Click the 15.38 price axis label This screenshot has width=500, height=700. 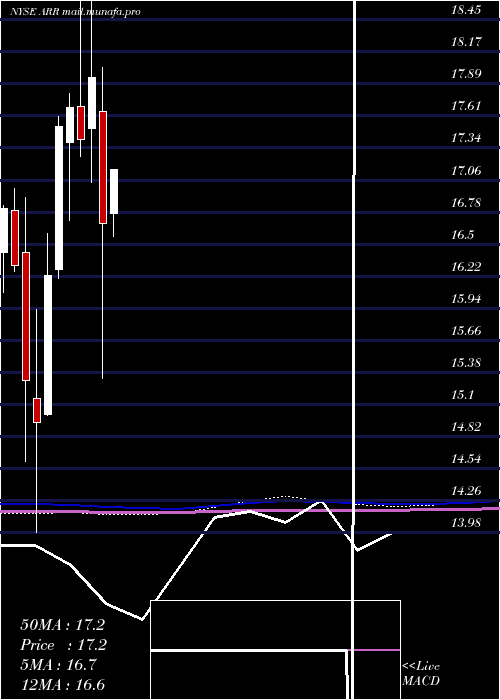click(466, 362)
